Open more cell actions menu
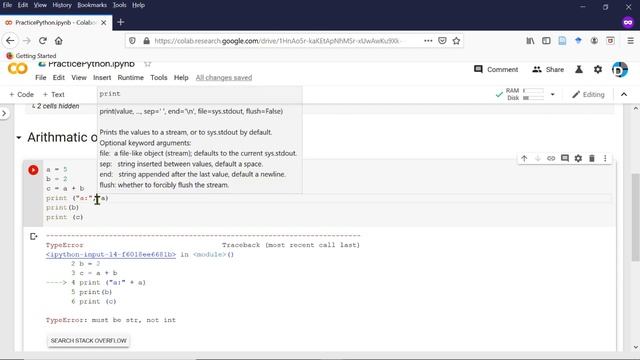Viewport: 640px width, 360px height. 605,158
